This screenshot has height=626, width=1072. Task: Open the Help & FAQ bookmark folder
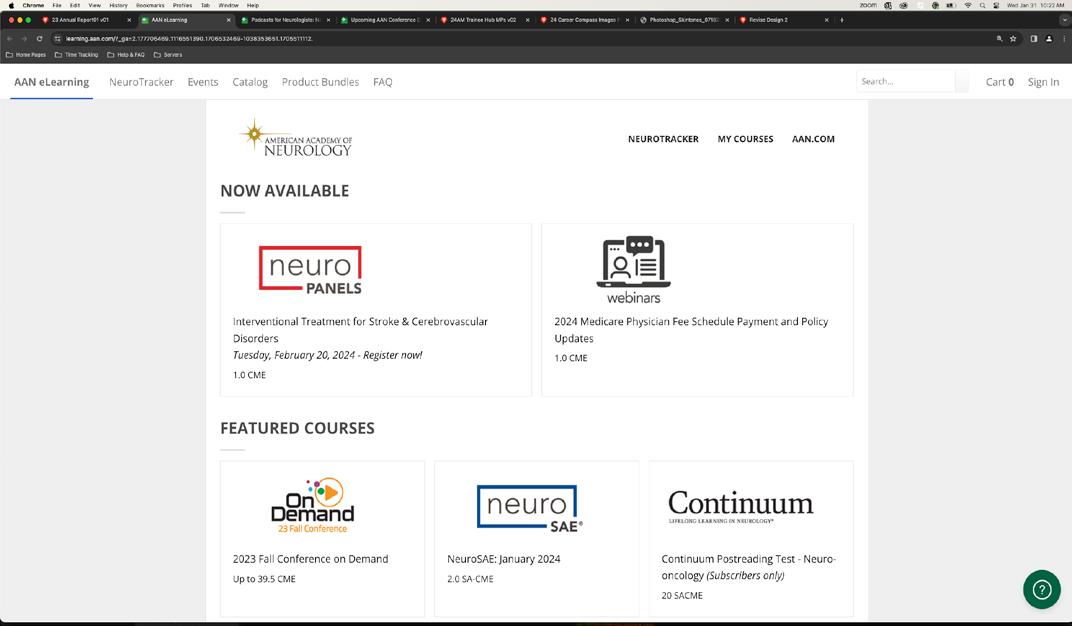click(x=126, y=55)
